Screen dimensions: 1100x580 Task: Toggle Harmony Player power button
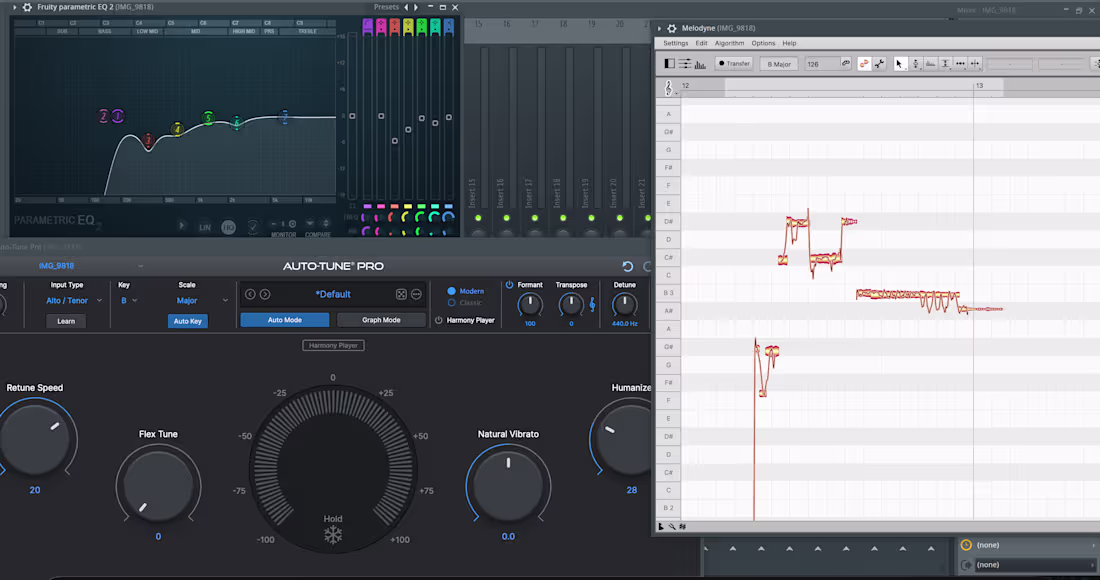[438, 321]
